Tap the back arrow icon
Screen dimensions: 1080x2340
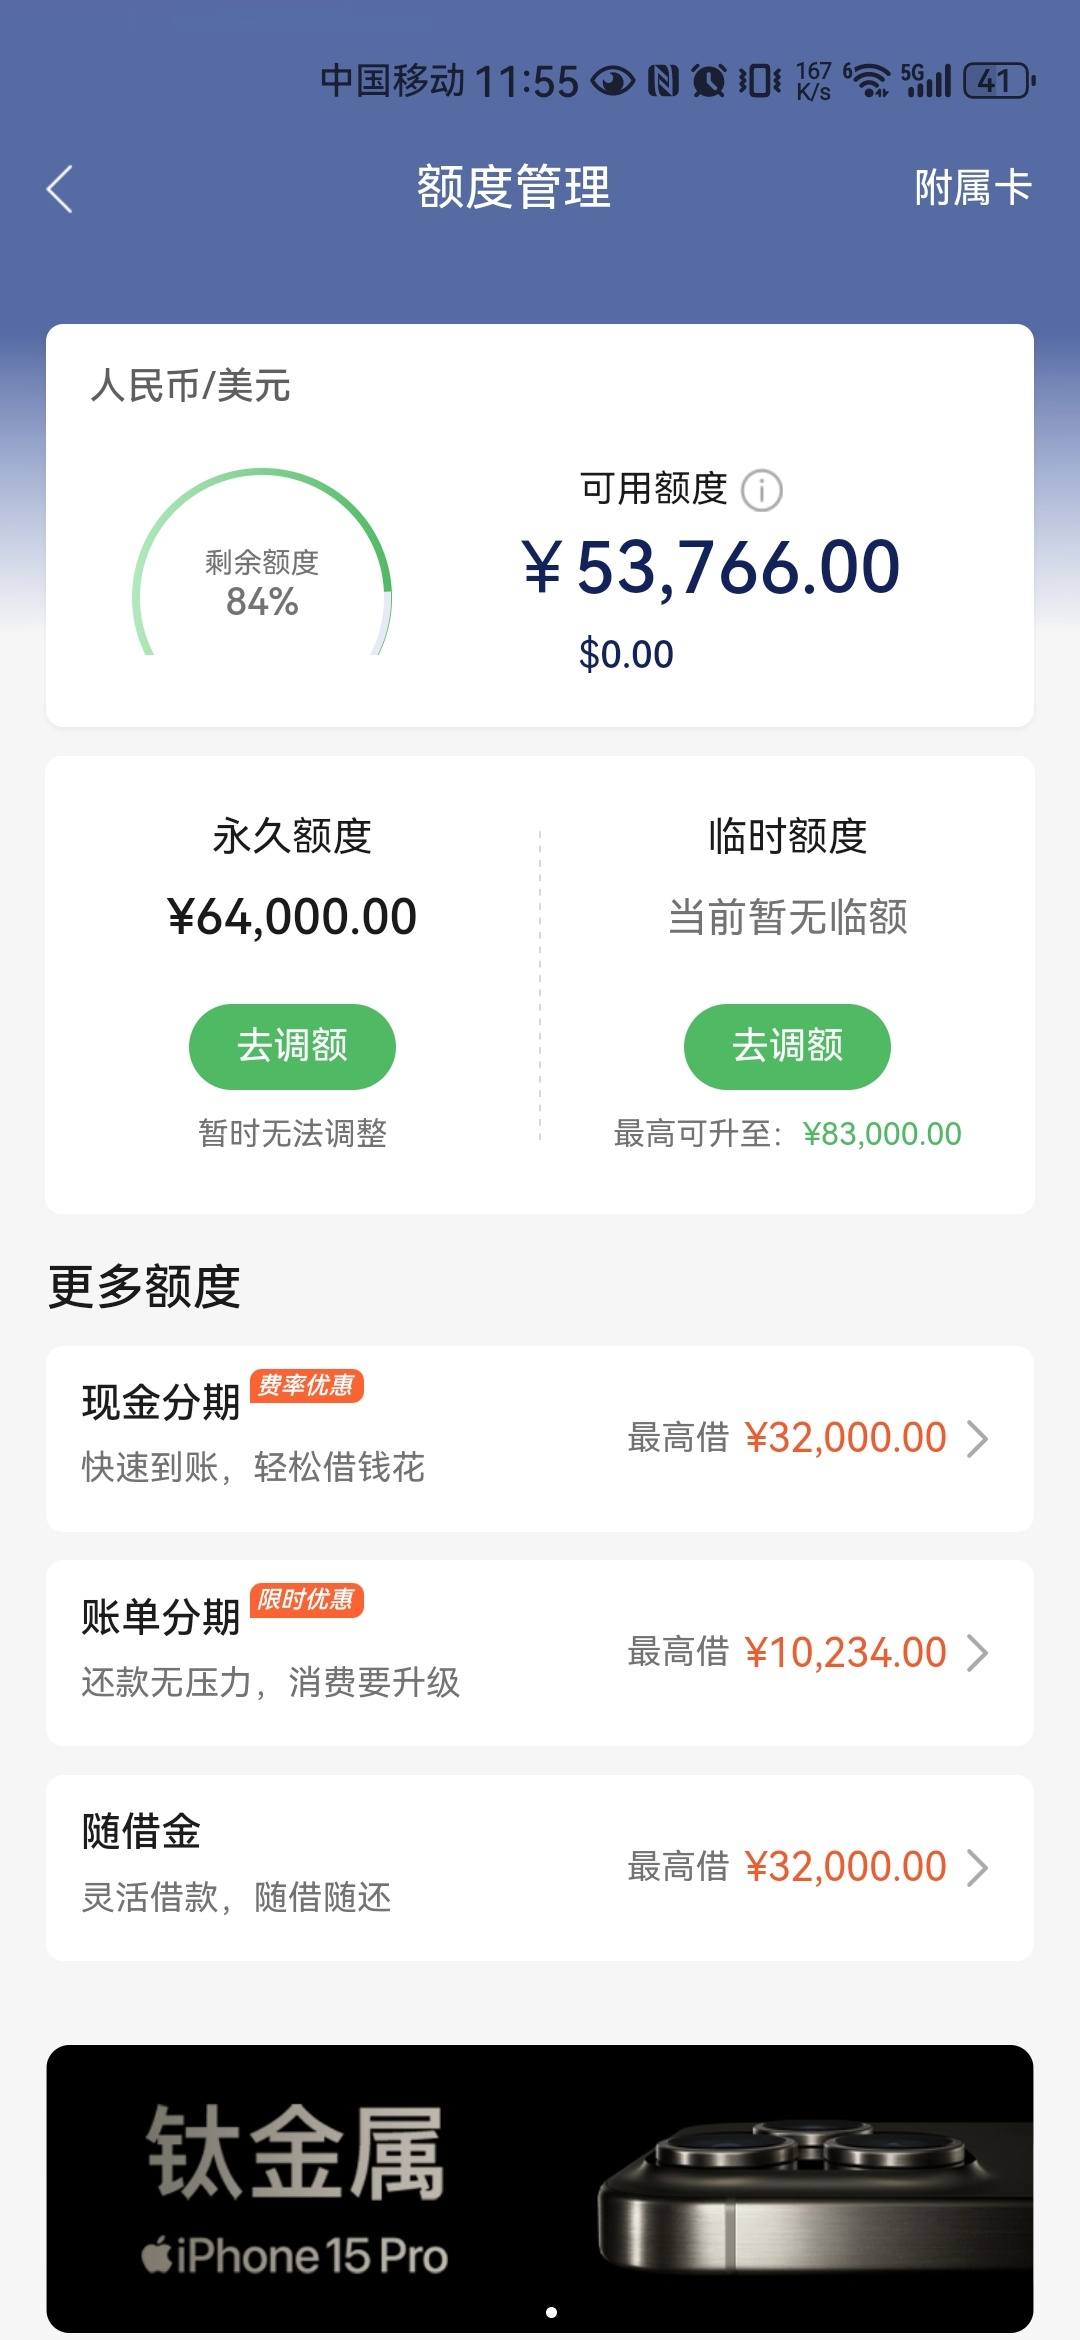coord(60,189)
